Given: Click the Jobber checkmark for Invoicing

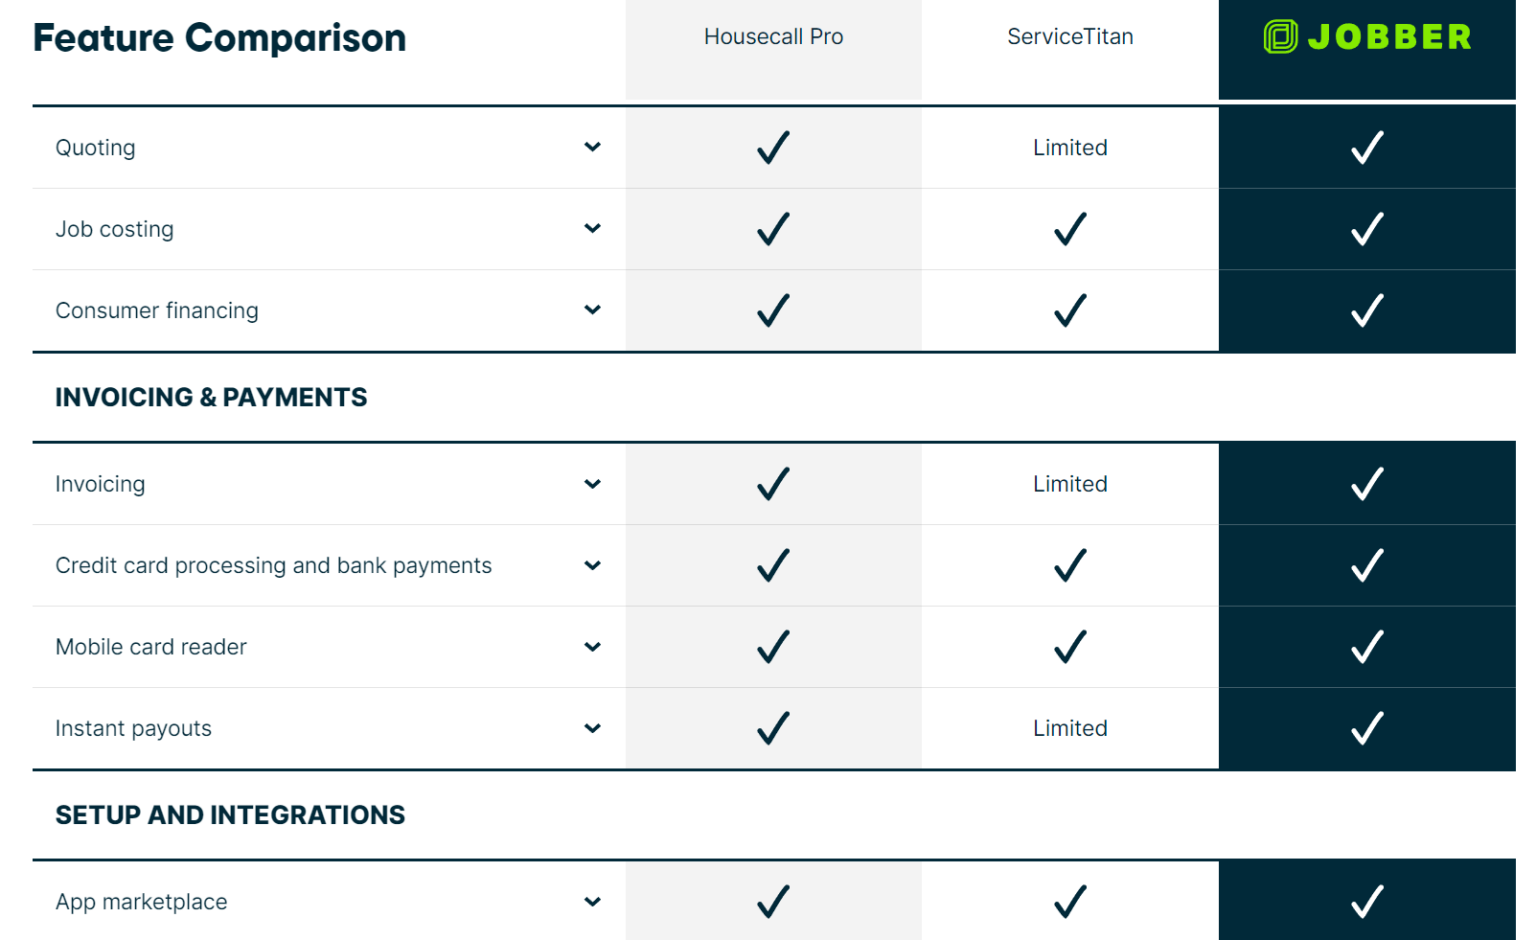Looking at the screenshot, I should 1366,483.
